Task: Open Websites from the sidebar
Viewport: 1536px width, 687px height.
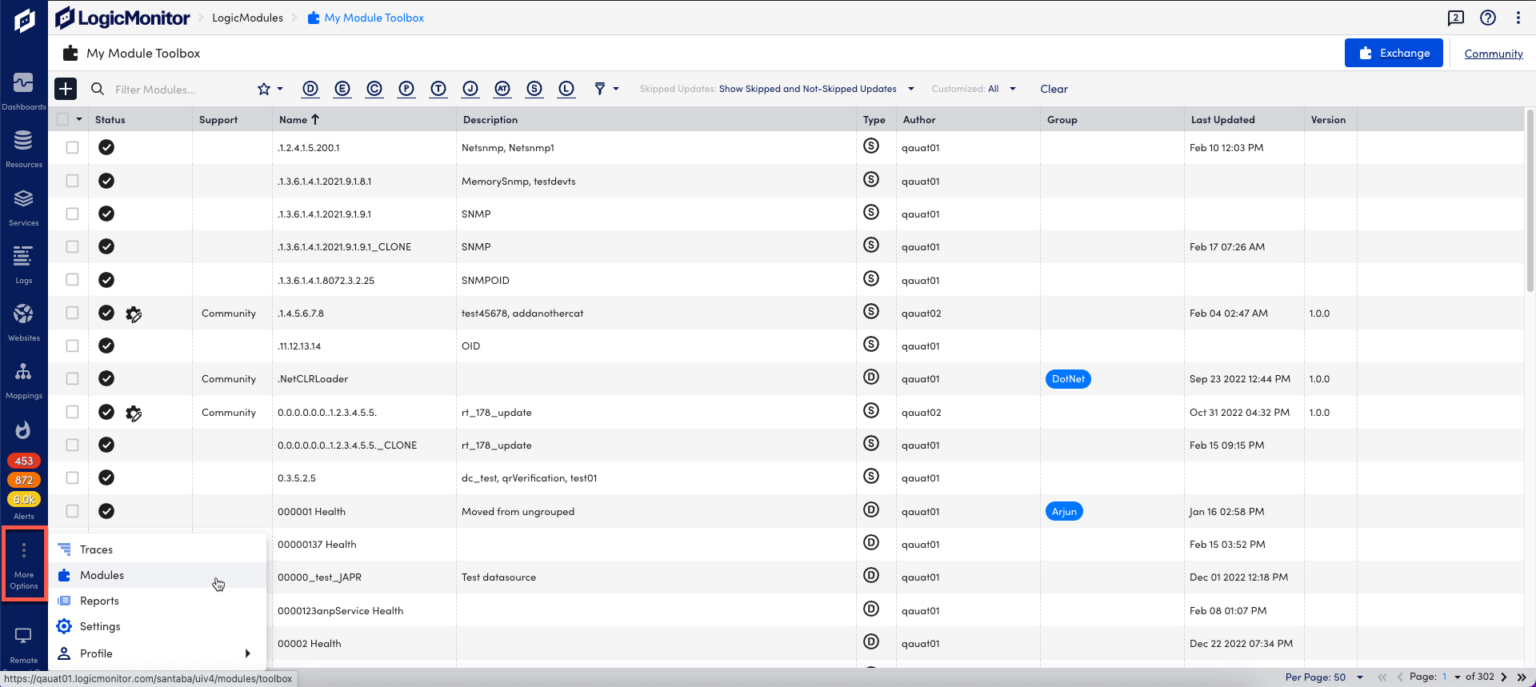Action: pos(23,320)
